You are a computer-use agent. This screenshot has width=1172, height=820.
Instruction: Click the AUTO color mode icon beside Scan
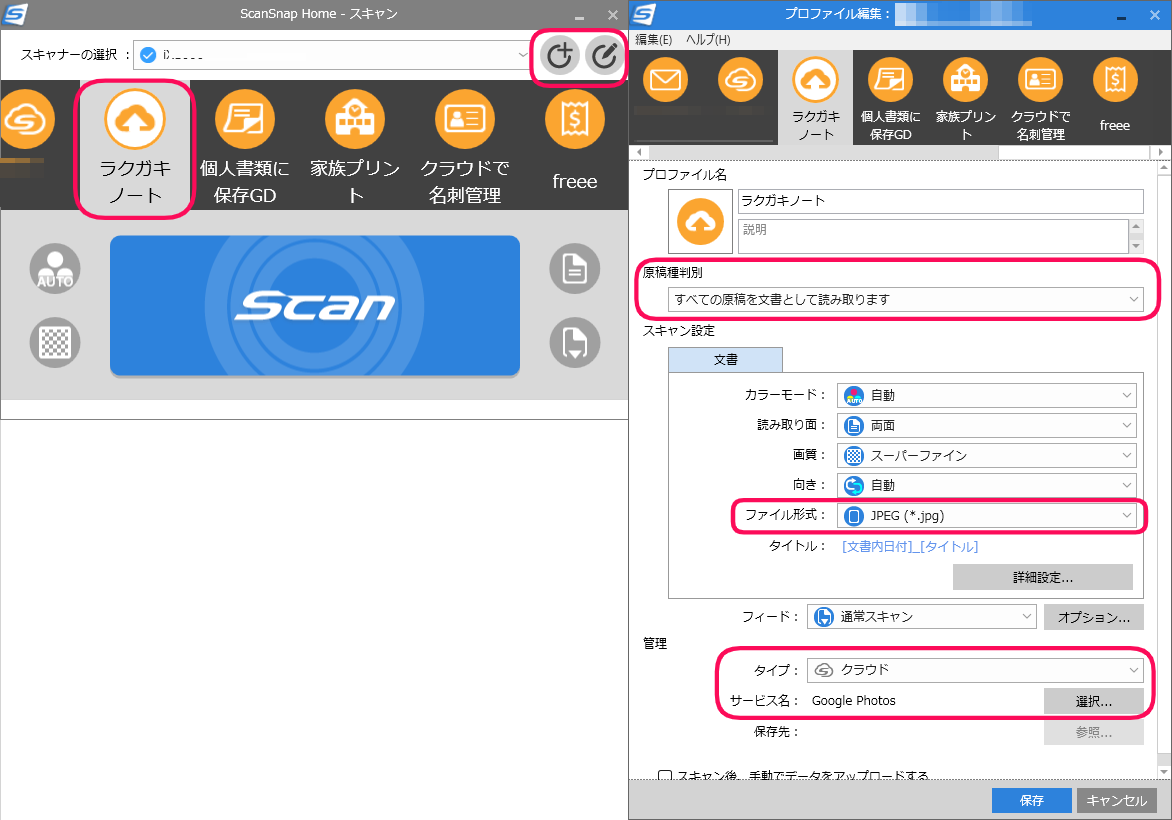point(55,268)
